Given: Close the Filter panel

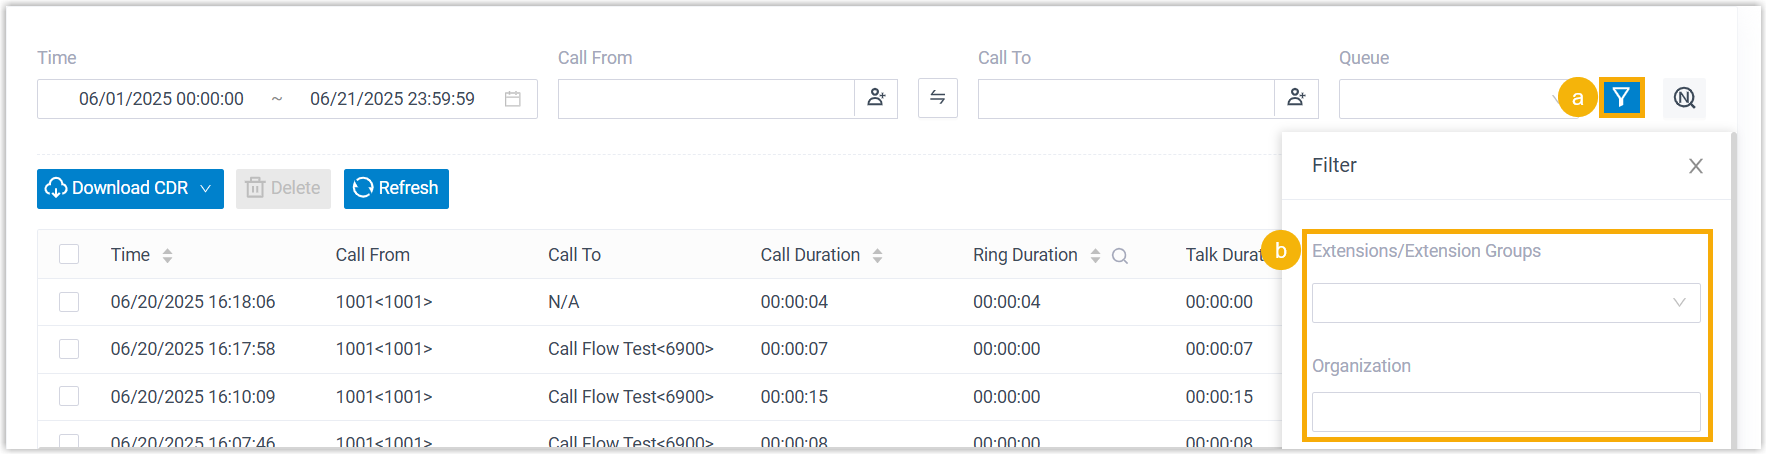Looking at the screenshot, I should pyautogui.click(x=1695, y=166).
